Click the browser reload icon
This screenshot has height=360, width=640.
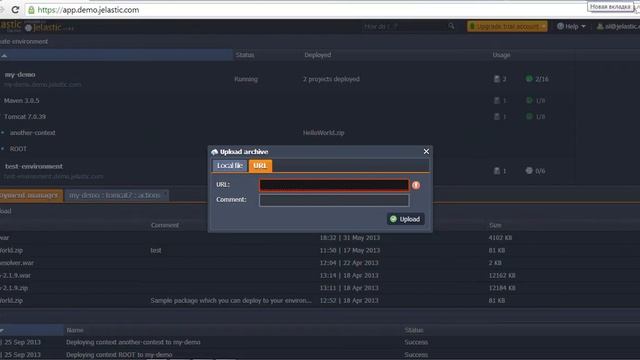click(15, 10)
